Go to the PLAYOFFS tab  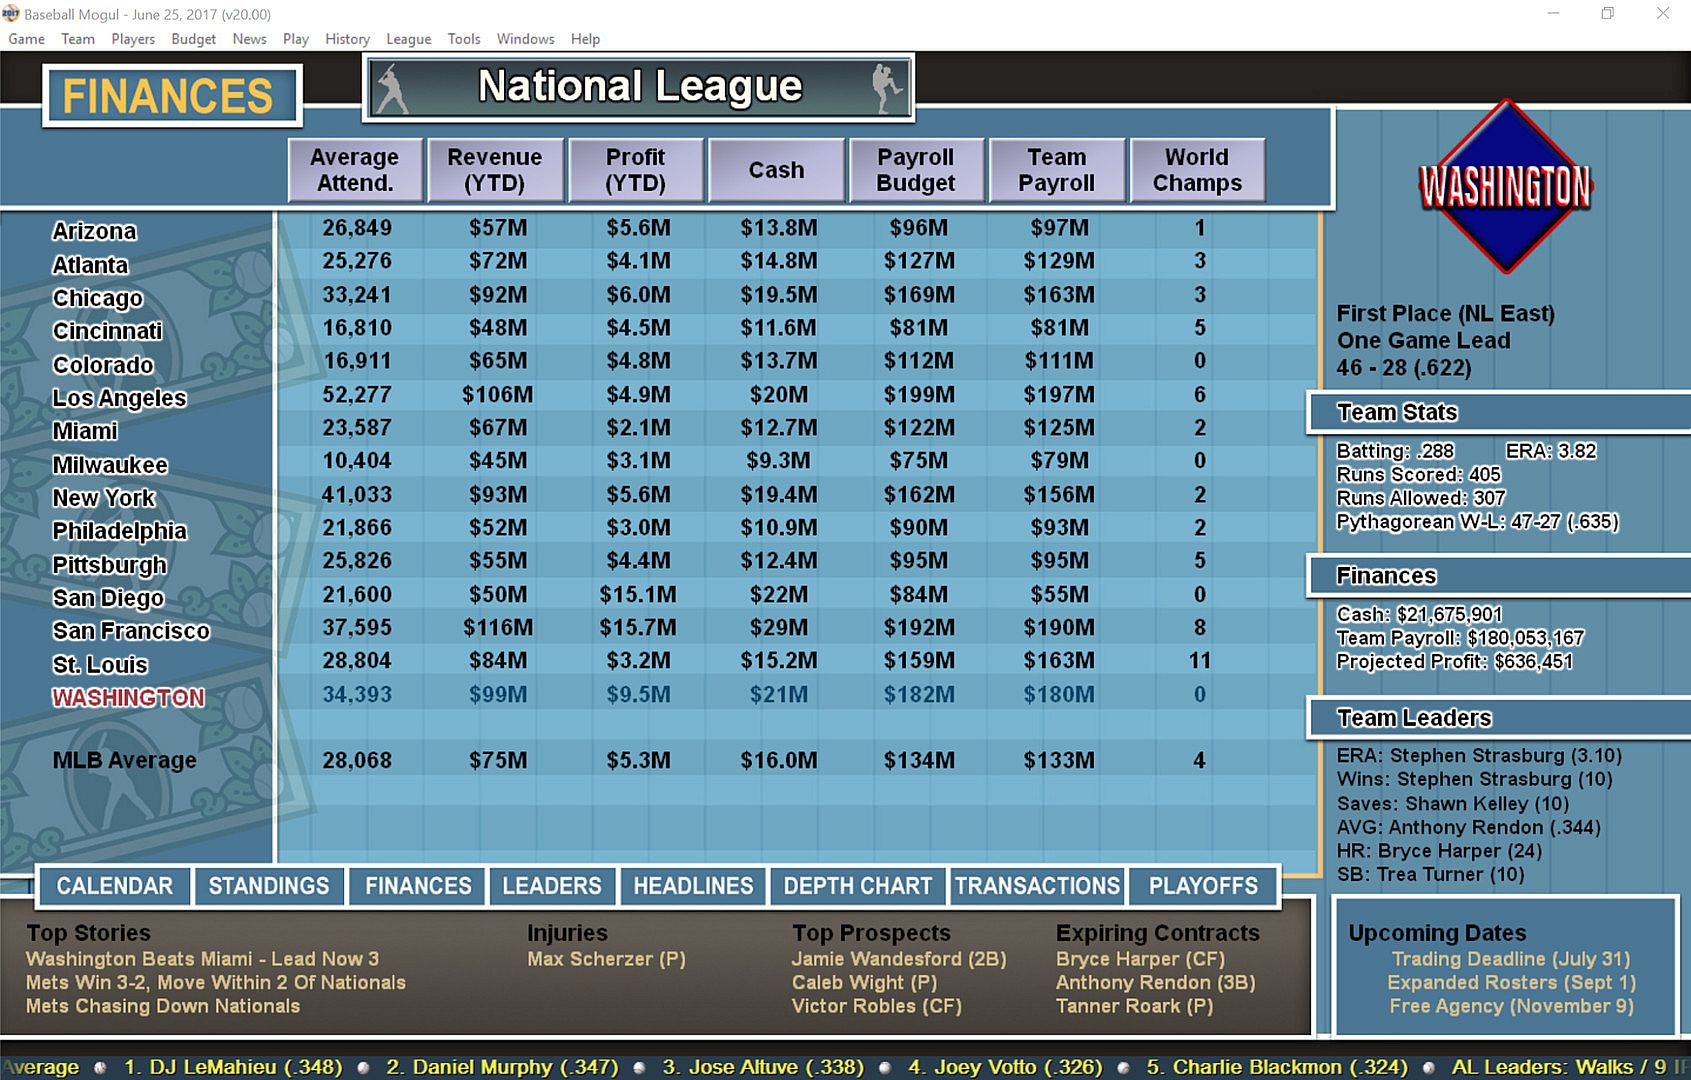[1203, 886]
